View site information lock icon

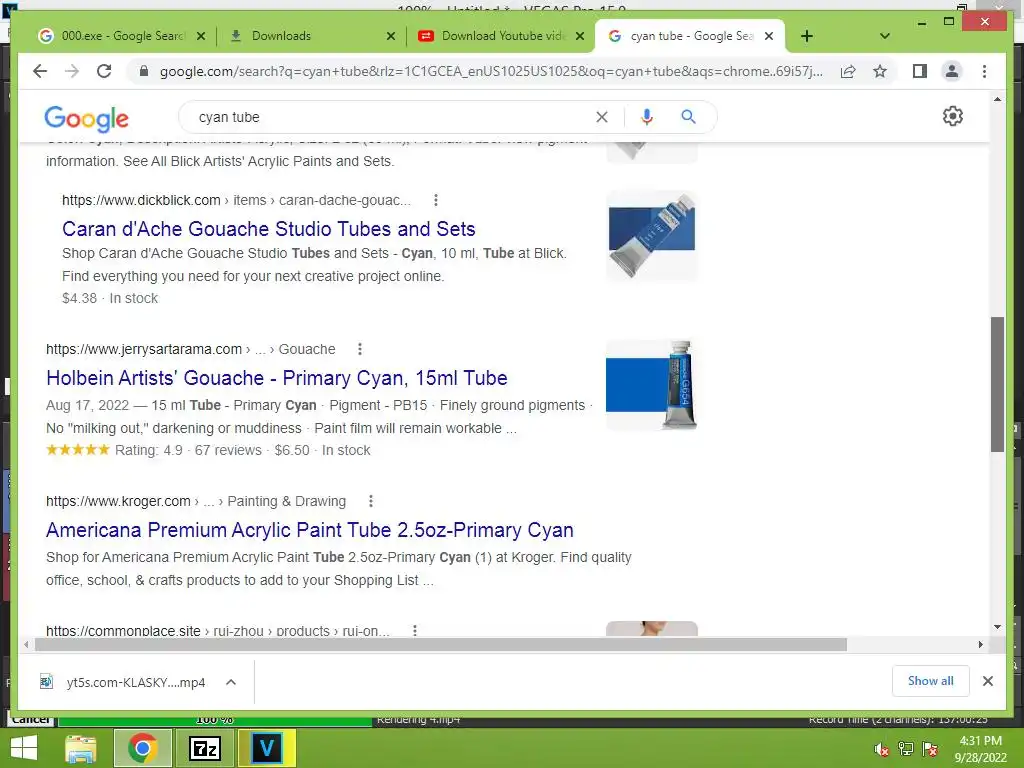[144, 71]
